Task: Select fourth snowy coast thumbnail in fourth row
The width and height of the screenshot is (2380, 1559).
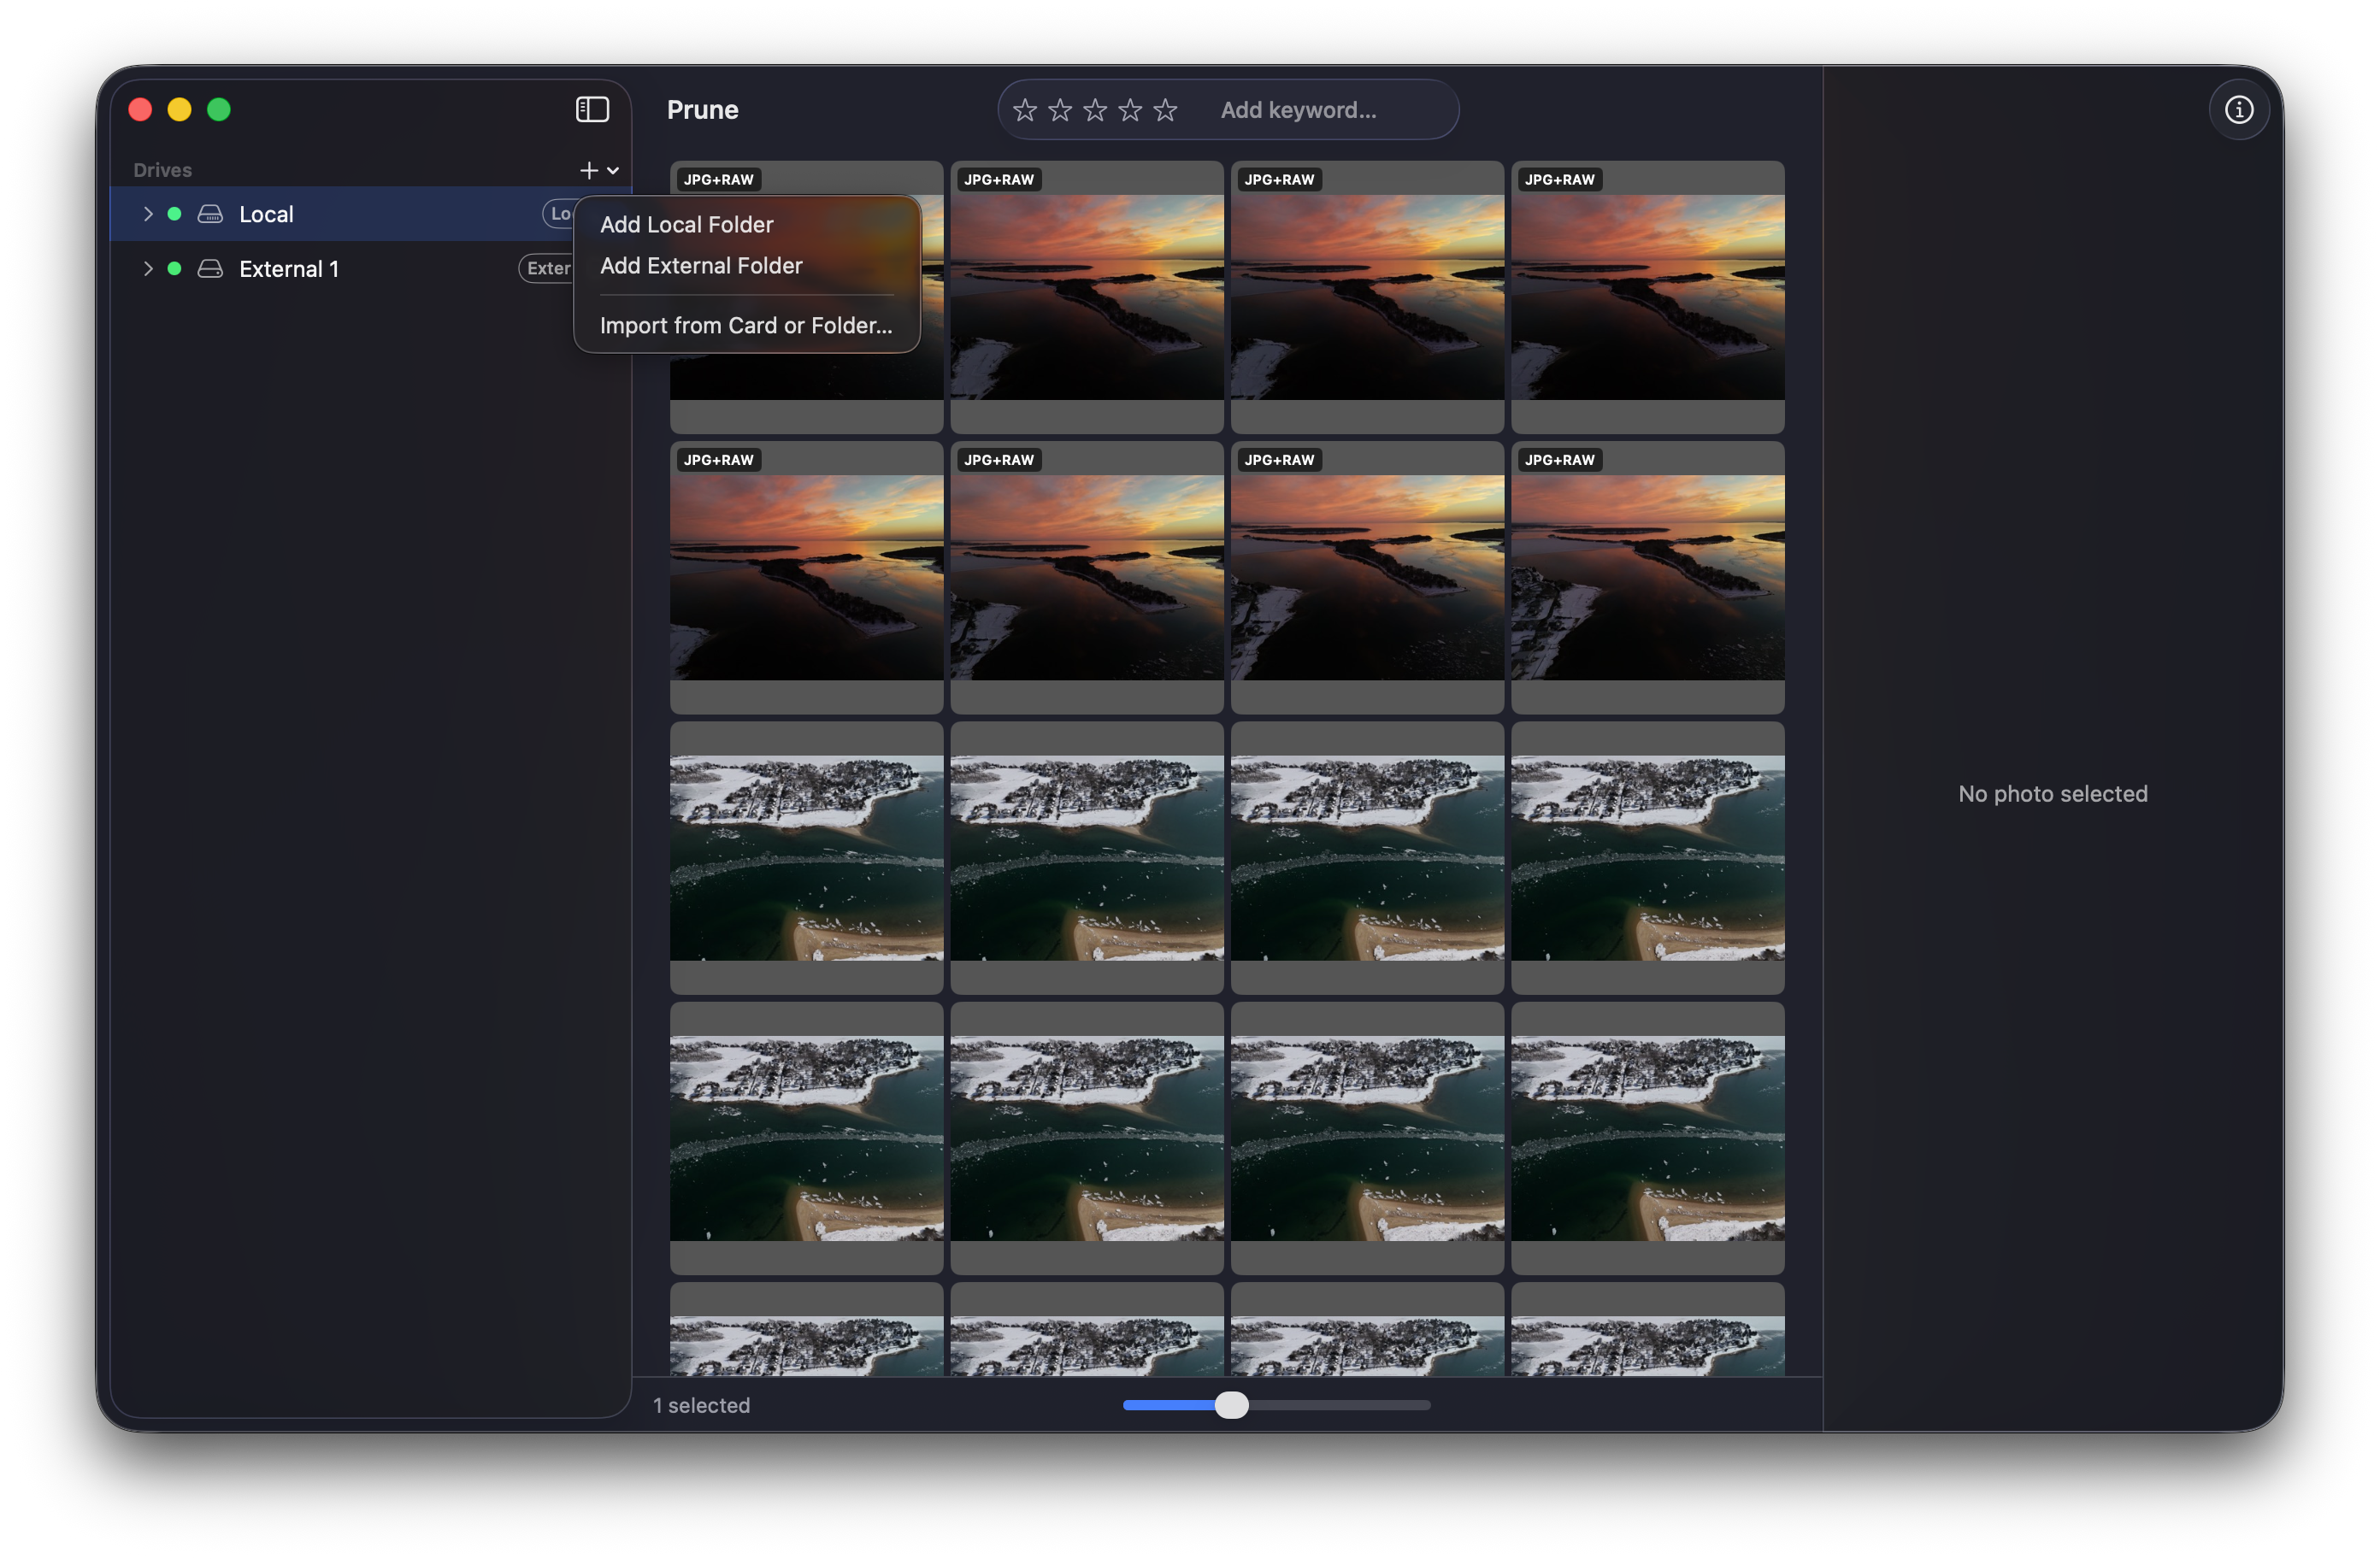Action: (1648, 1139)
